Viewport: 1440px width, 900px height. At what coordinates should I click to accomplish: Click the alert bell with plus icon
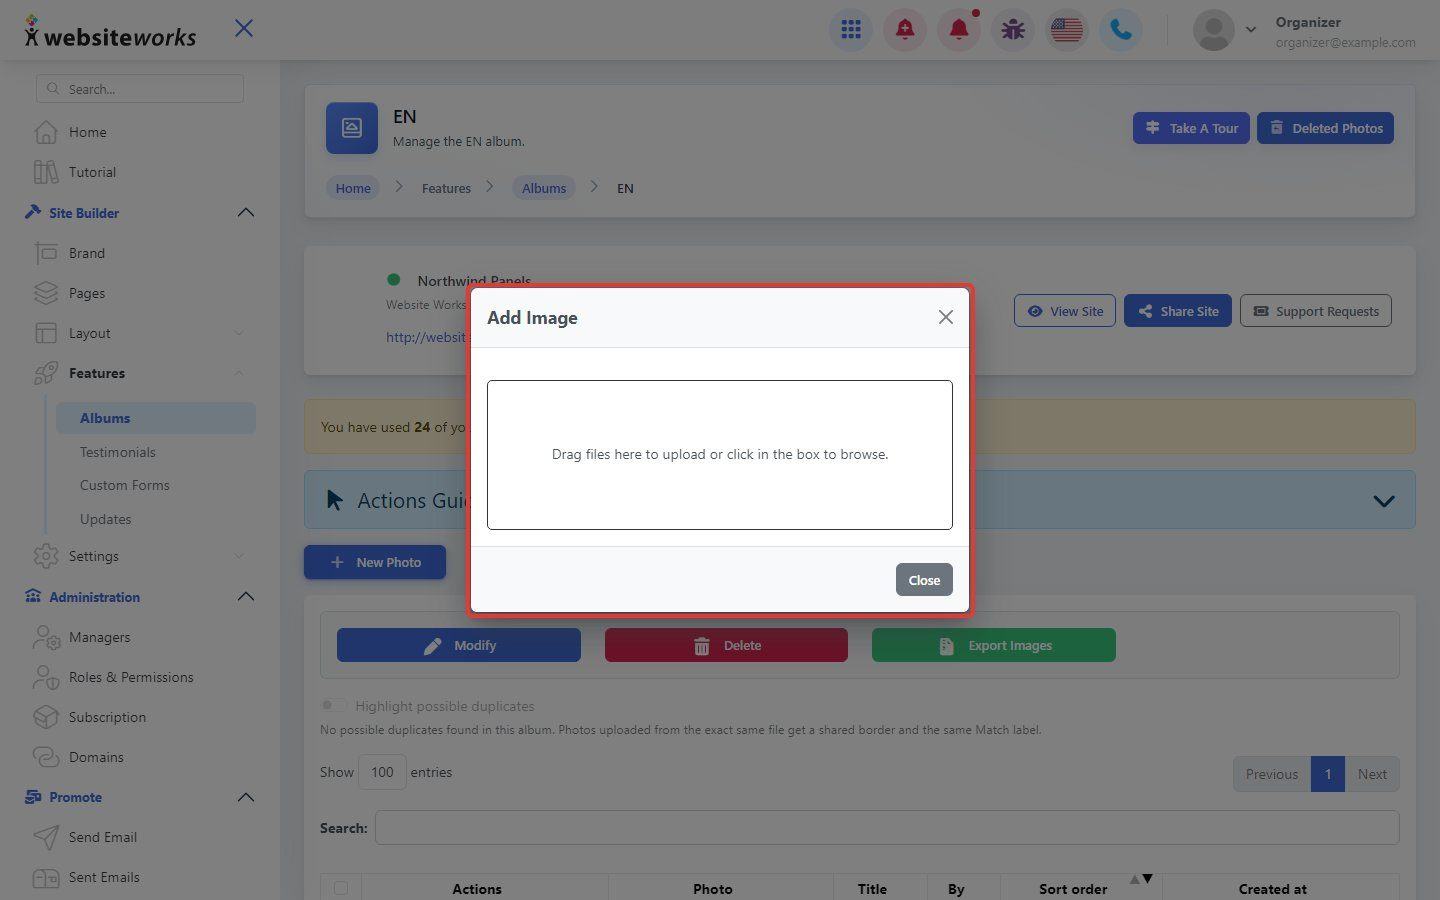(905, 30)
